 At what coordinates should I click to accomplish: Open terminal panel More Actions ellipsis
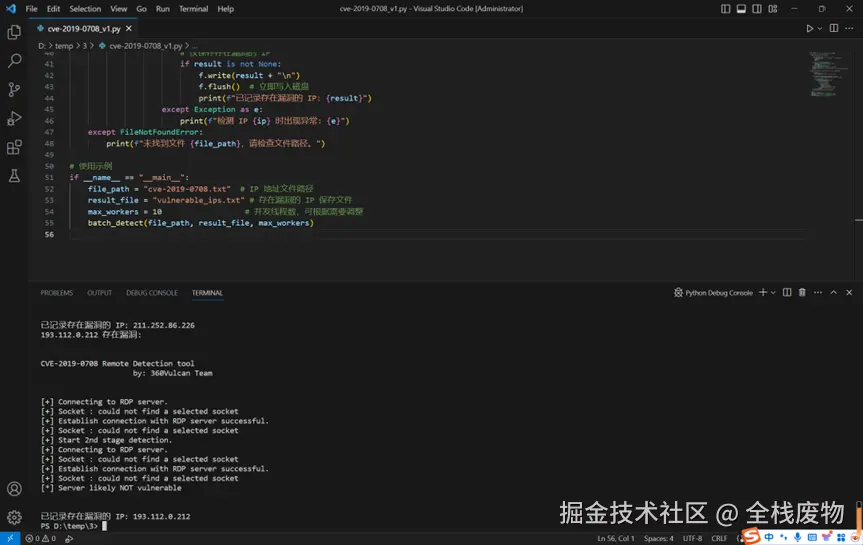point(818,292)
